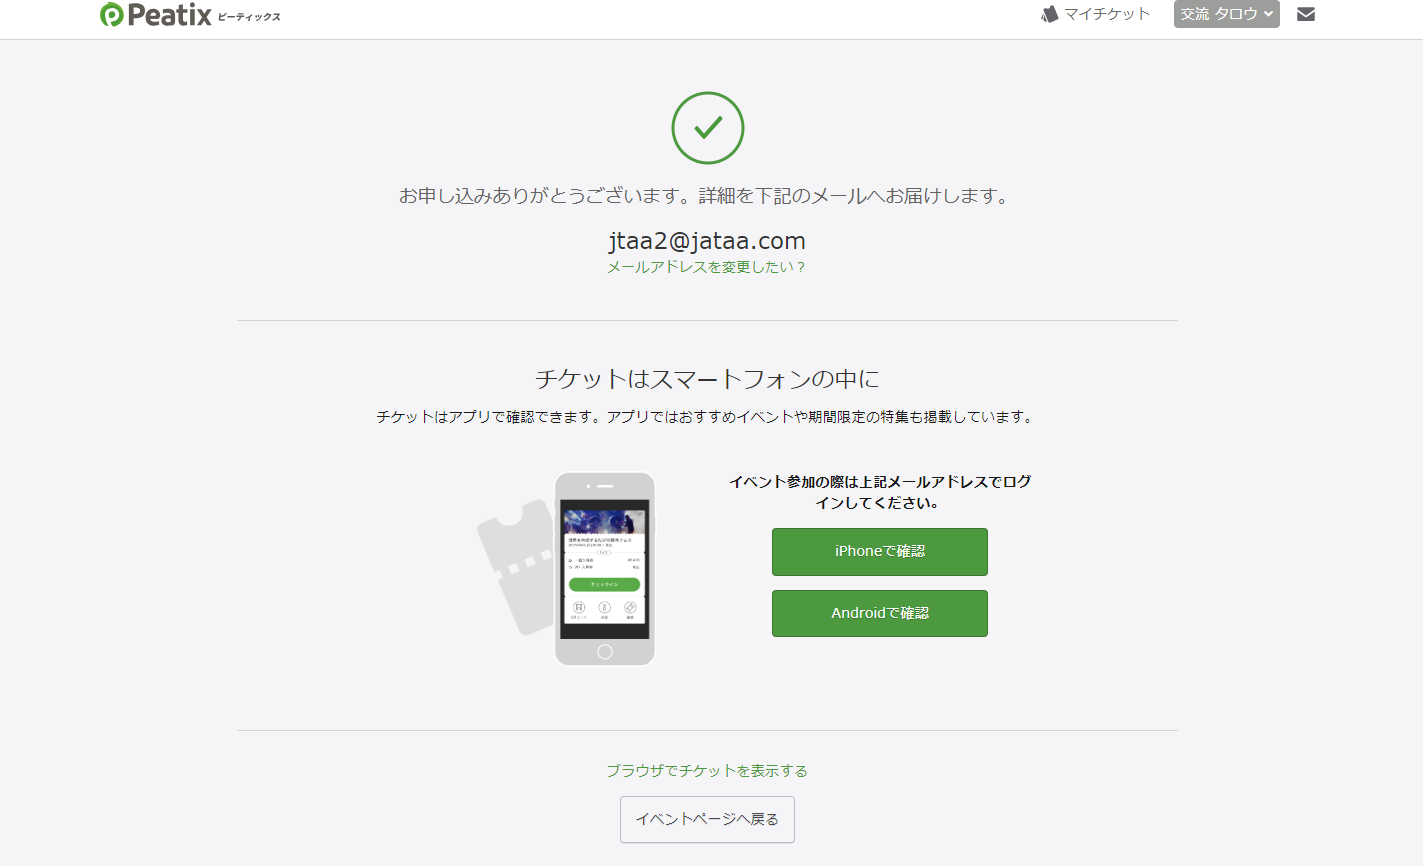Click the ピーティックス logo text
The image size is (1423, 866).
(249, 17)
